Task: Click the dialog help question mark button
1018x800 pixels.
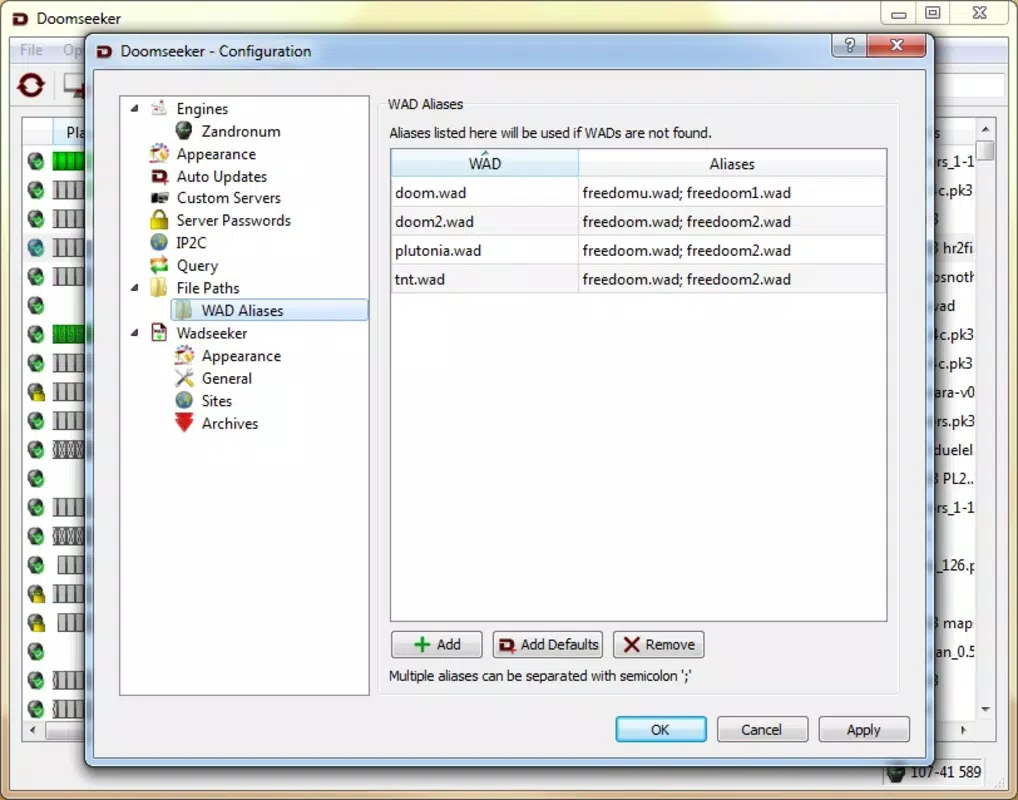Action: [849, 45]
